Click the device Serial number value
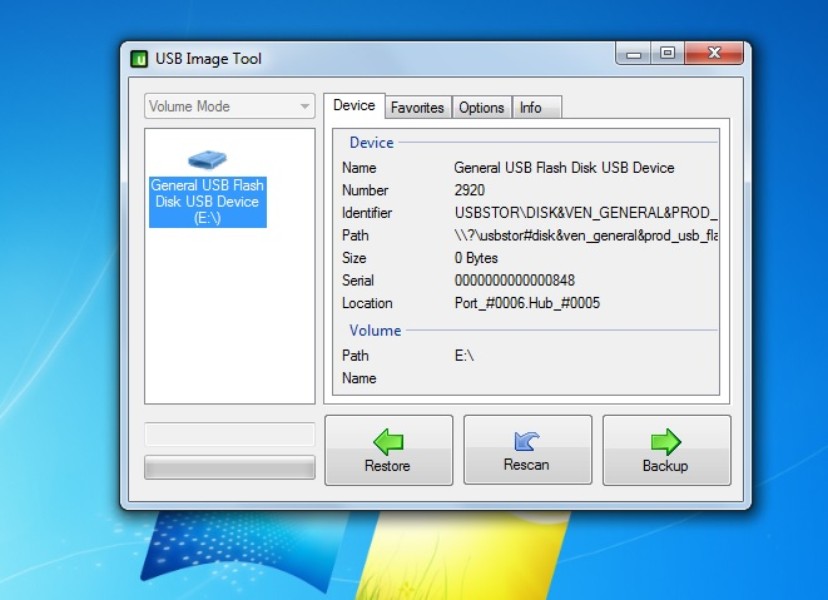This screenshot has width=828, height=600. pos(514,280)
